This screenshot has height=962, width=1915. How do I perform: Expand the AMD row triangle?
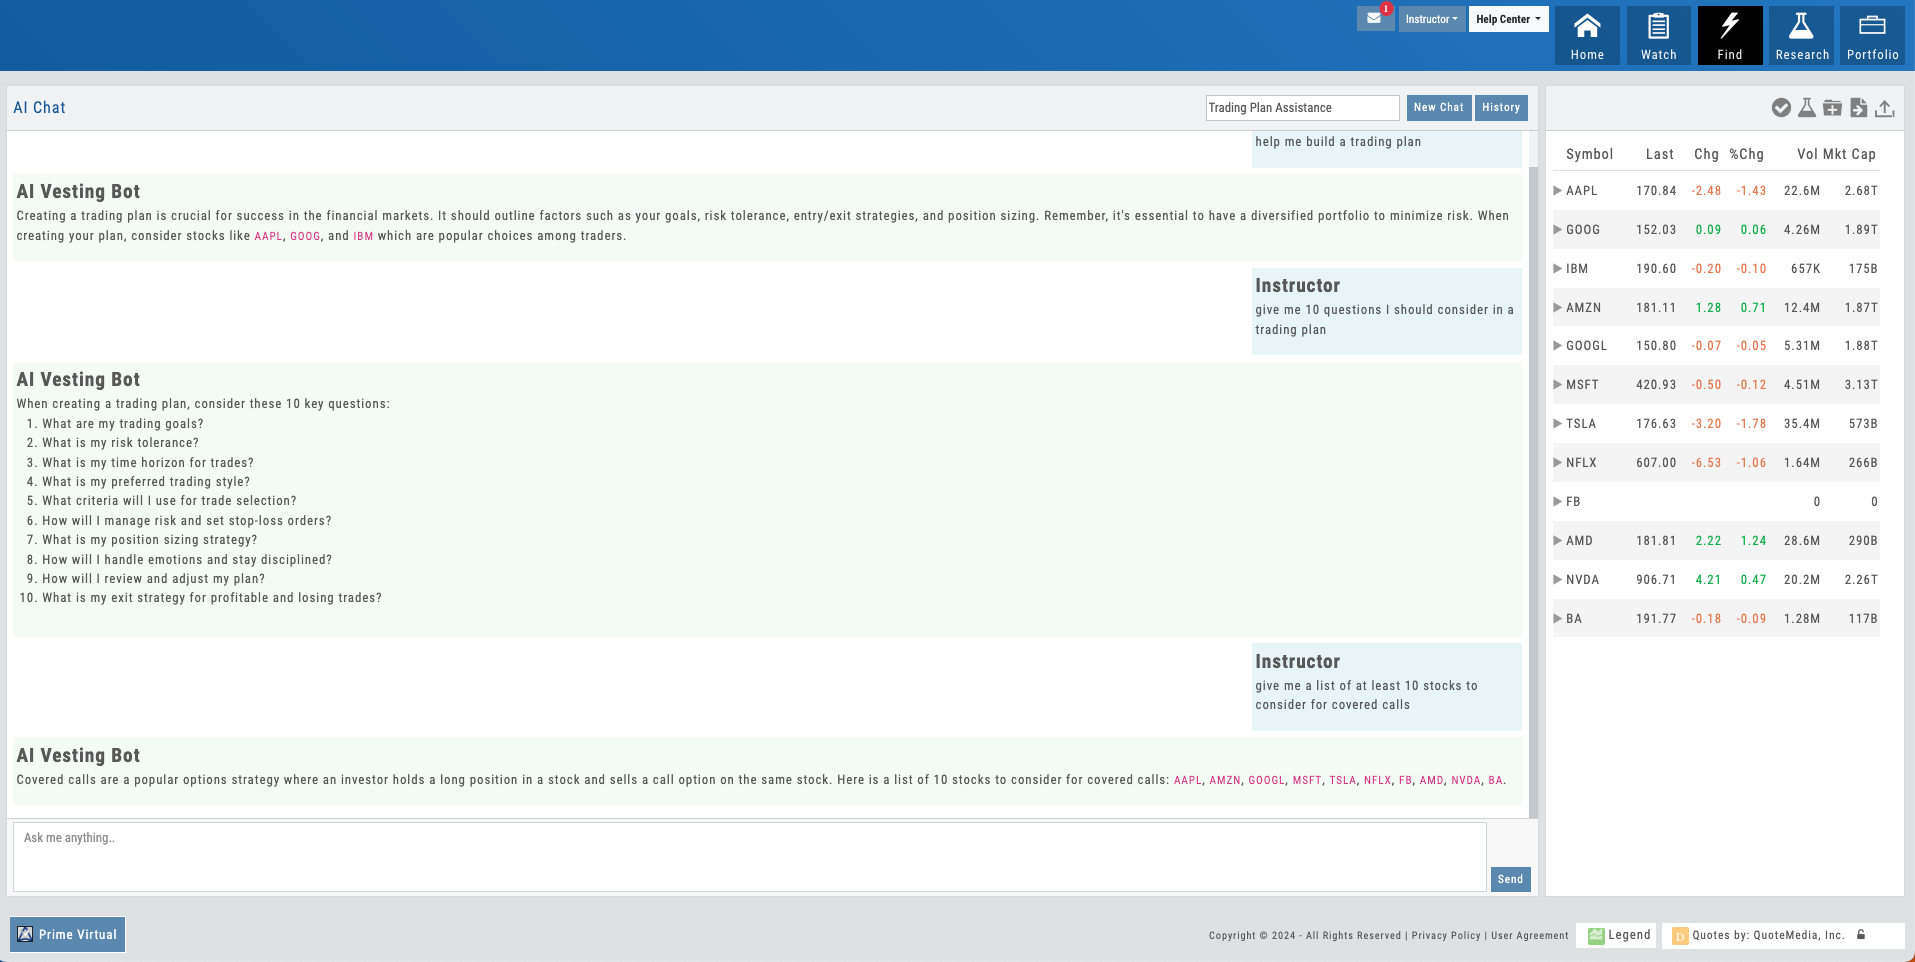(x=1558, y=540)
